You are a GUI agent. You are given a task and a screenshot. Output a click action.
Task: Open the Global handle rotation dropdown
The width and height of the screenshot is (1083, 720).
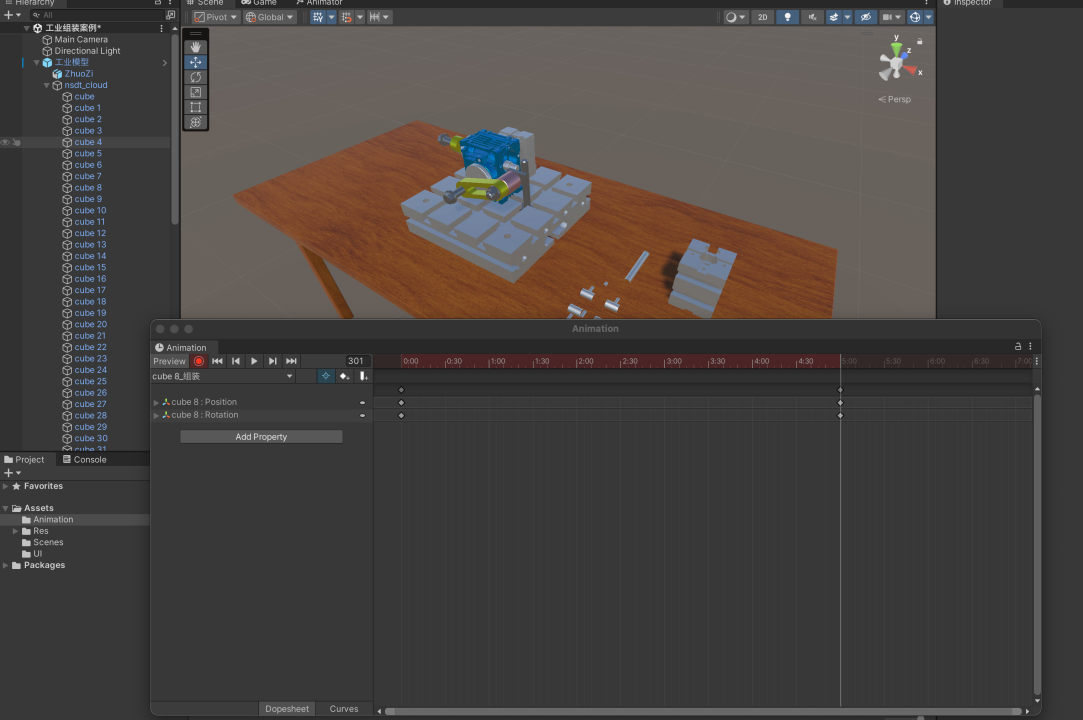(x=269, y=17)
